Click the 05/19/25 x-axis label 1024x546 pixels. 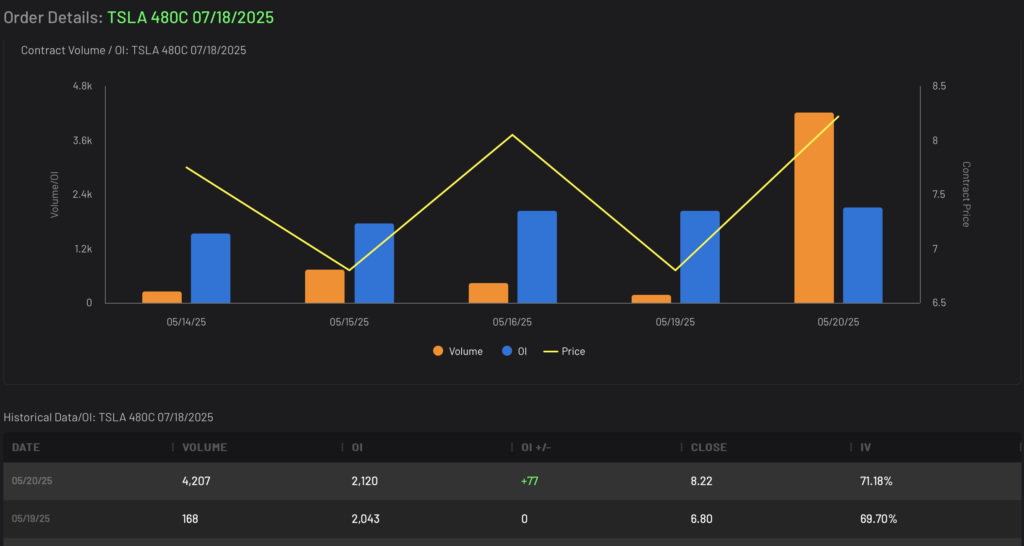coord(675,322)
